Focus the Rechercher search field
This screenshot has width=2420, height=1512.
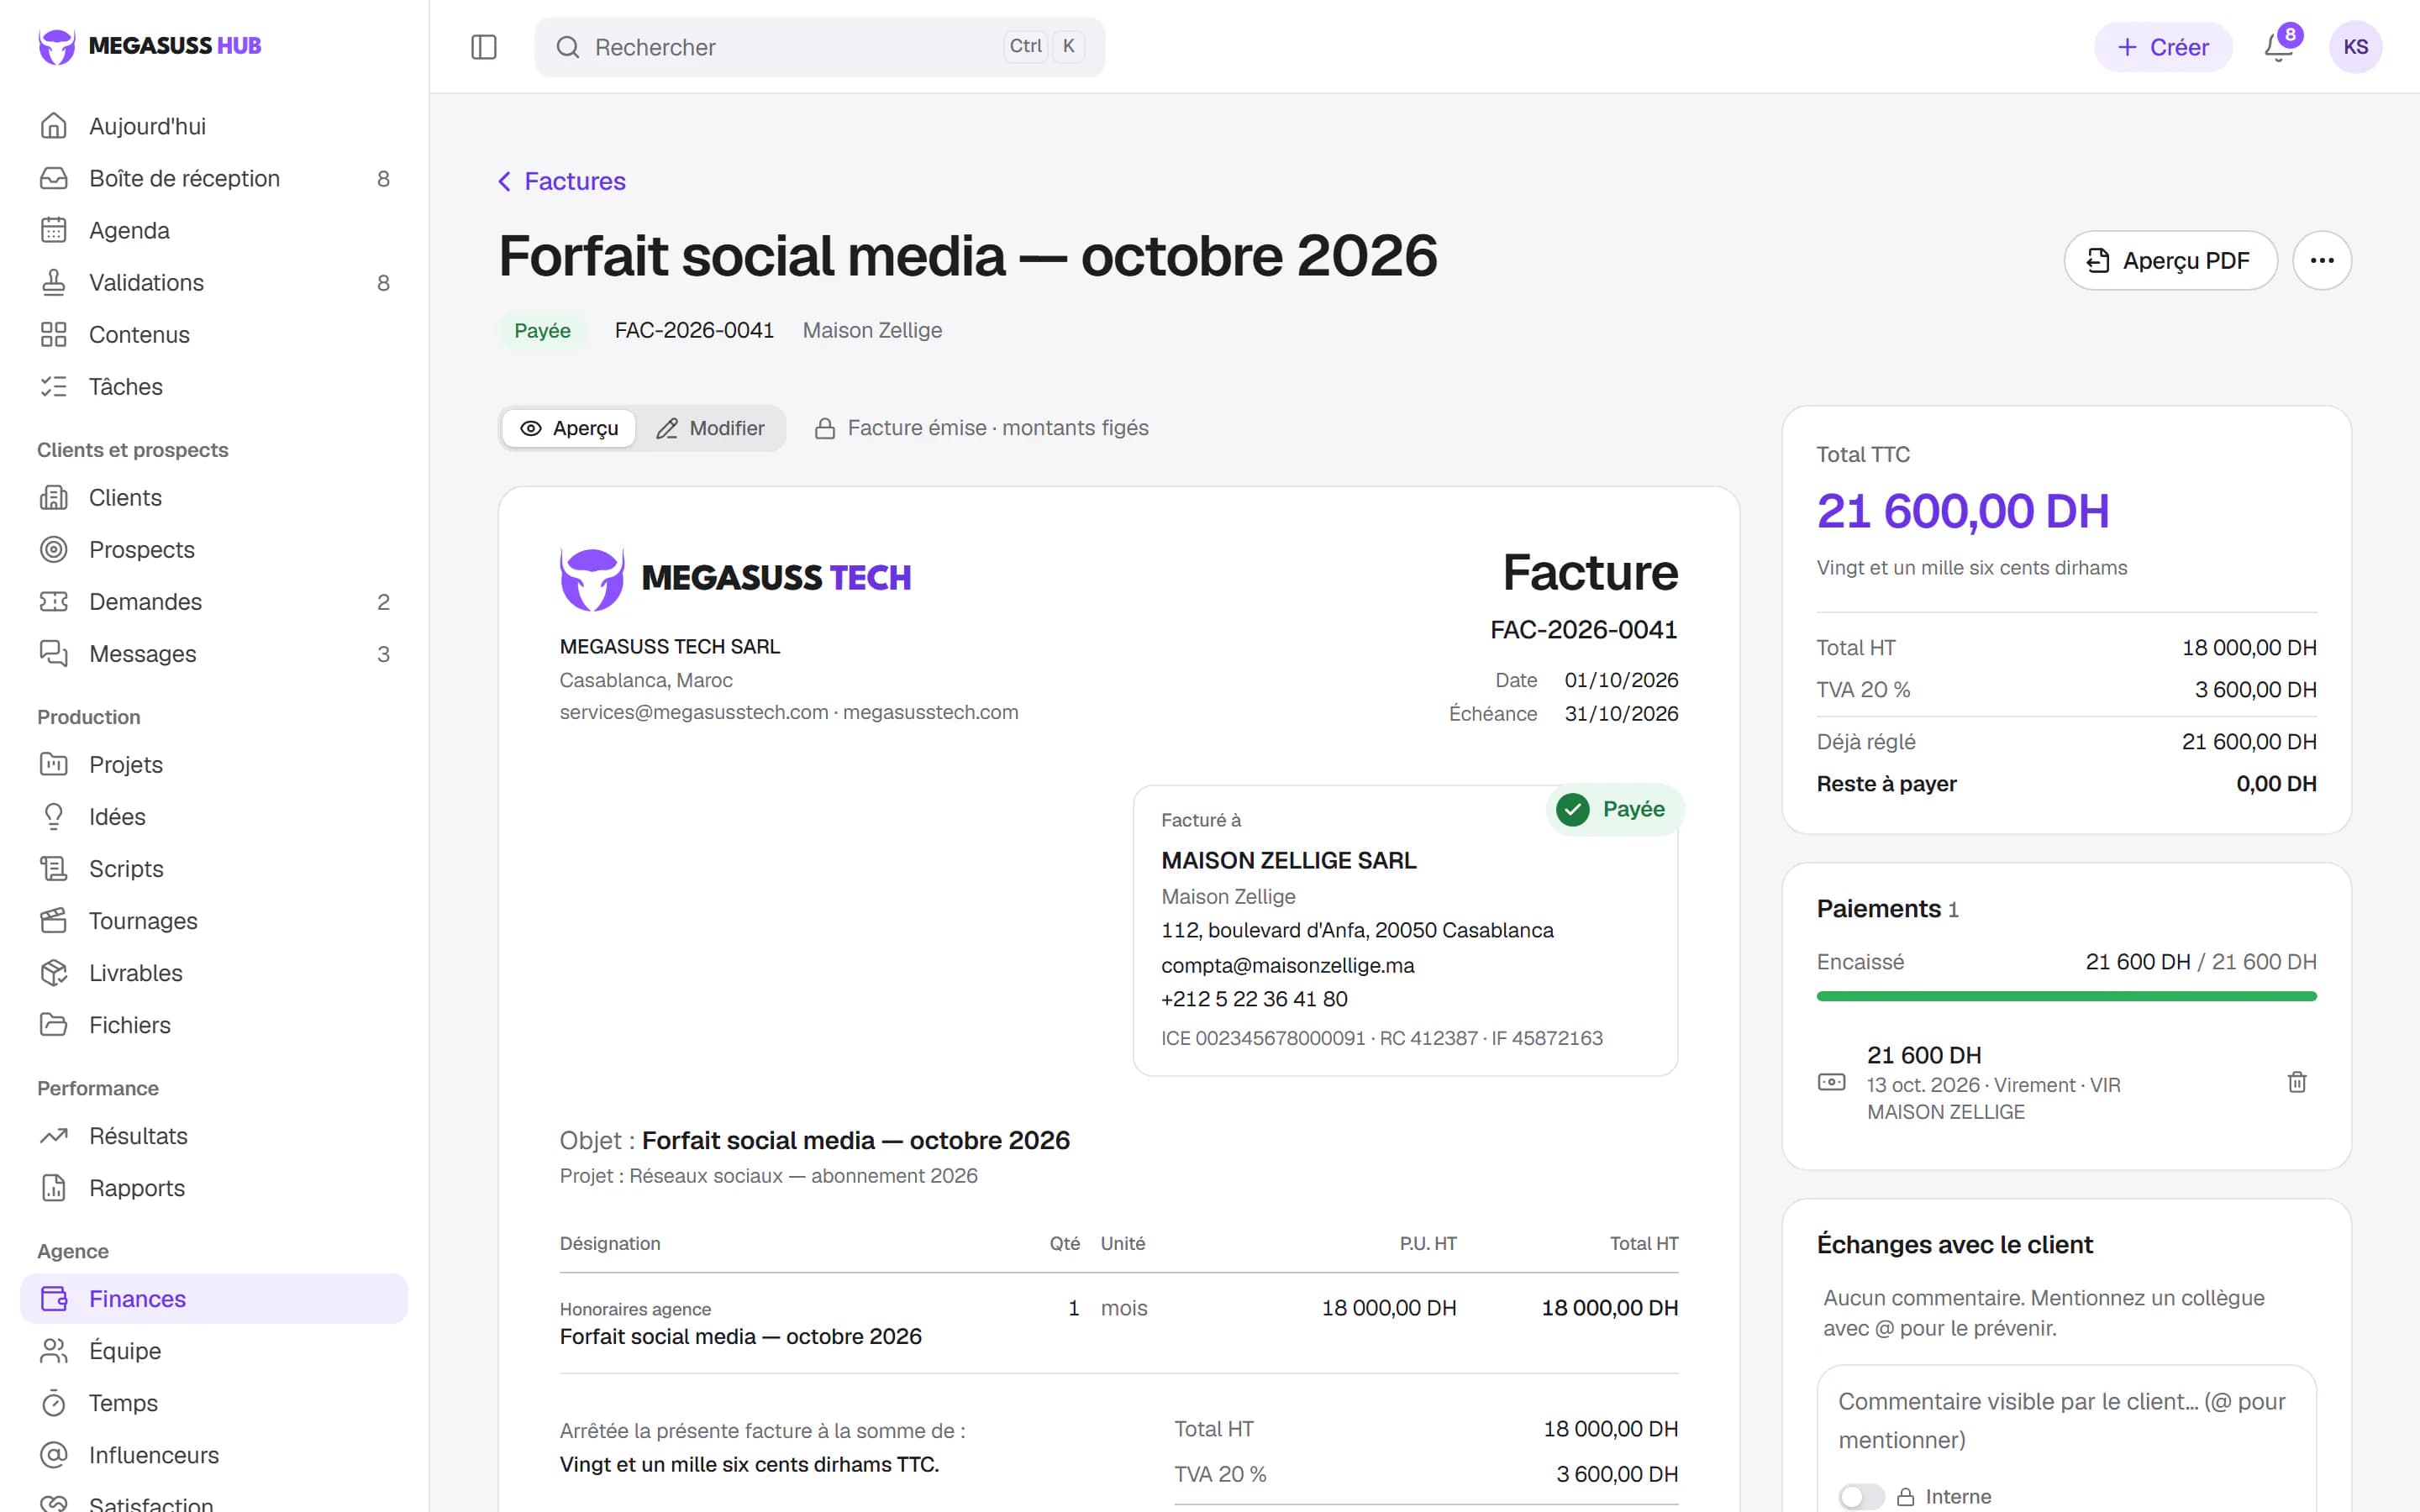point(819,47)
